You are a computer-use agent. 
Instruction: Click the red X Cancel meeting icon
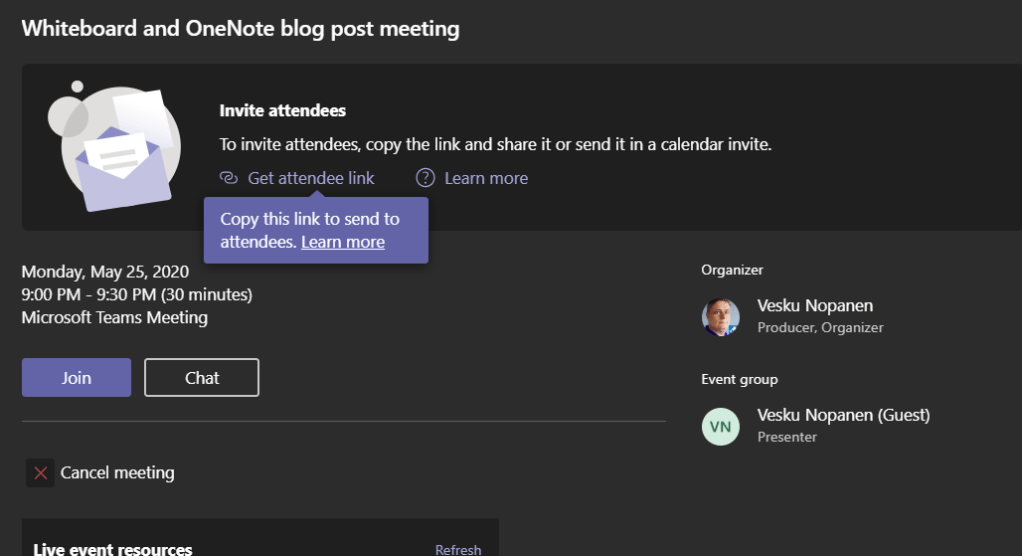click(40, 473)
